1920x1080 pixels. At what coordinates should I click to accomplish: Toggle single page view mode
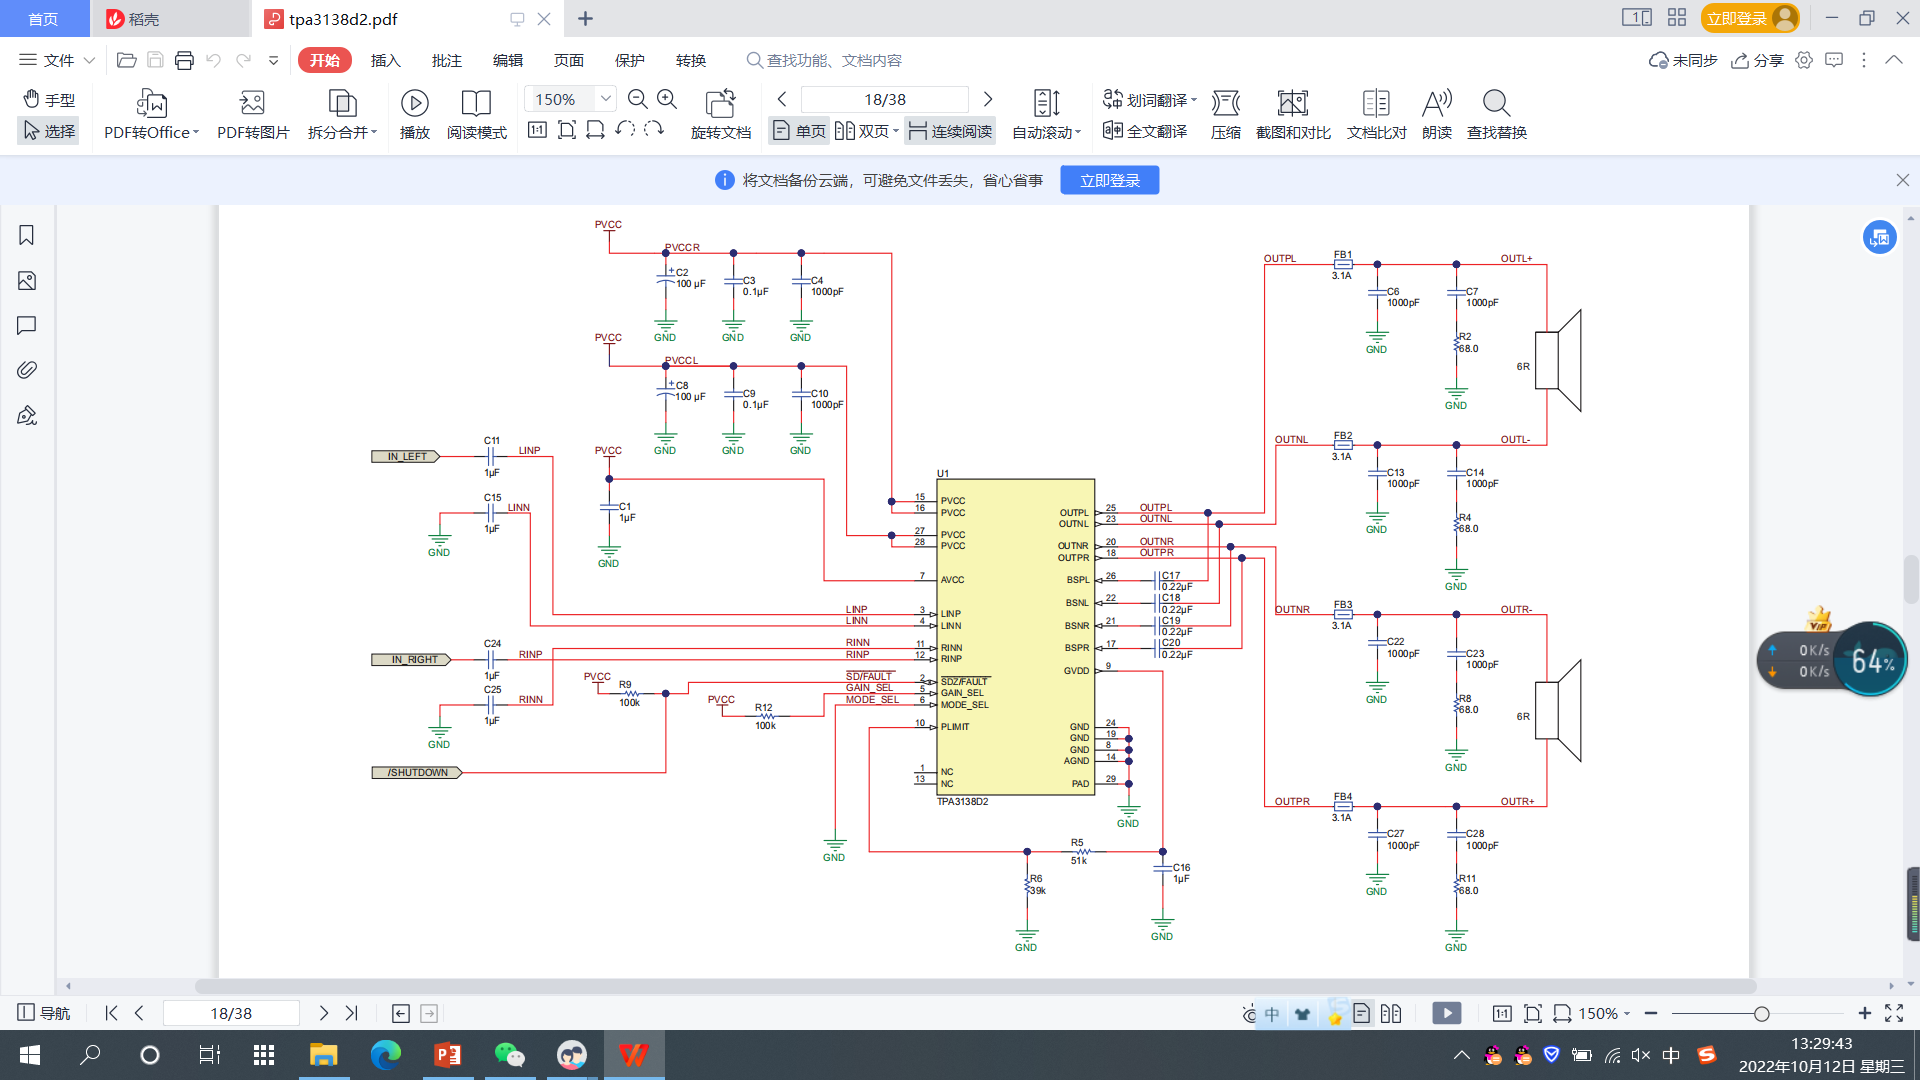click(x=799, y=131)
